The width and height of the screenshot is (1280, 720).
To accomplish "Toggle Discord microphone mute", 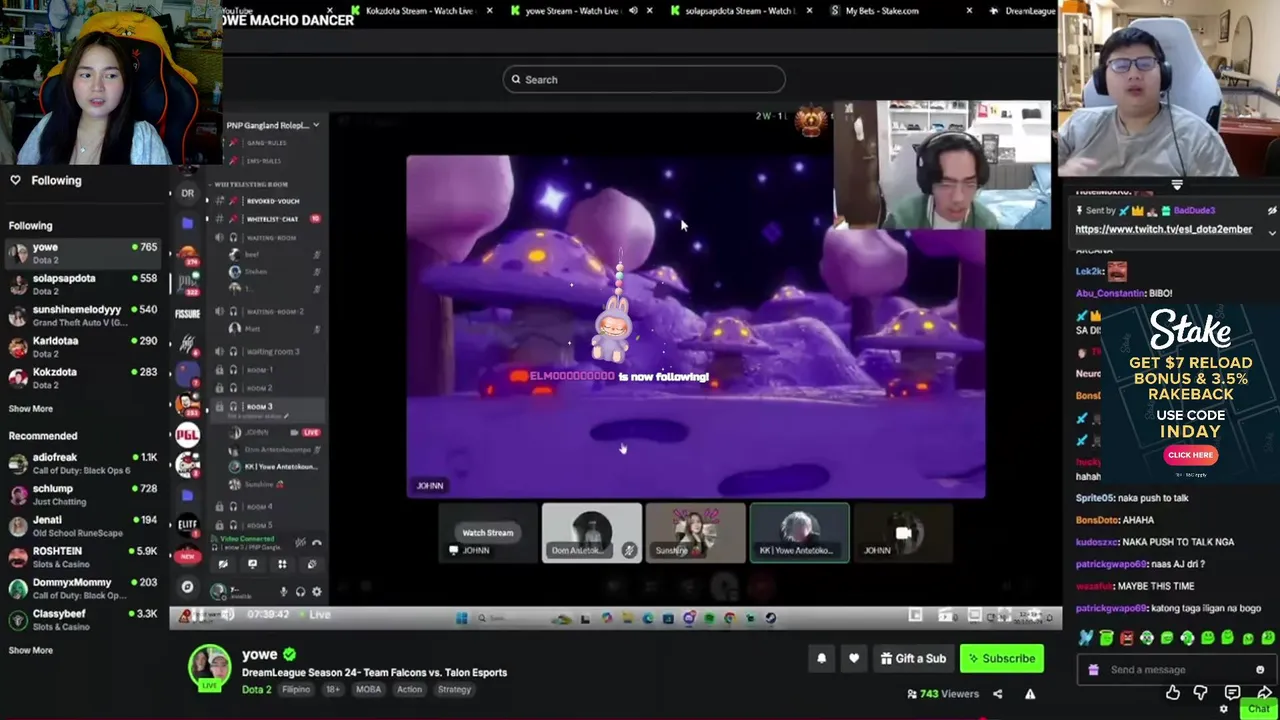I will tap(283, 592).
